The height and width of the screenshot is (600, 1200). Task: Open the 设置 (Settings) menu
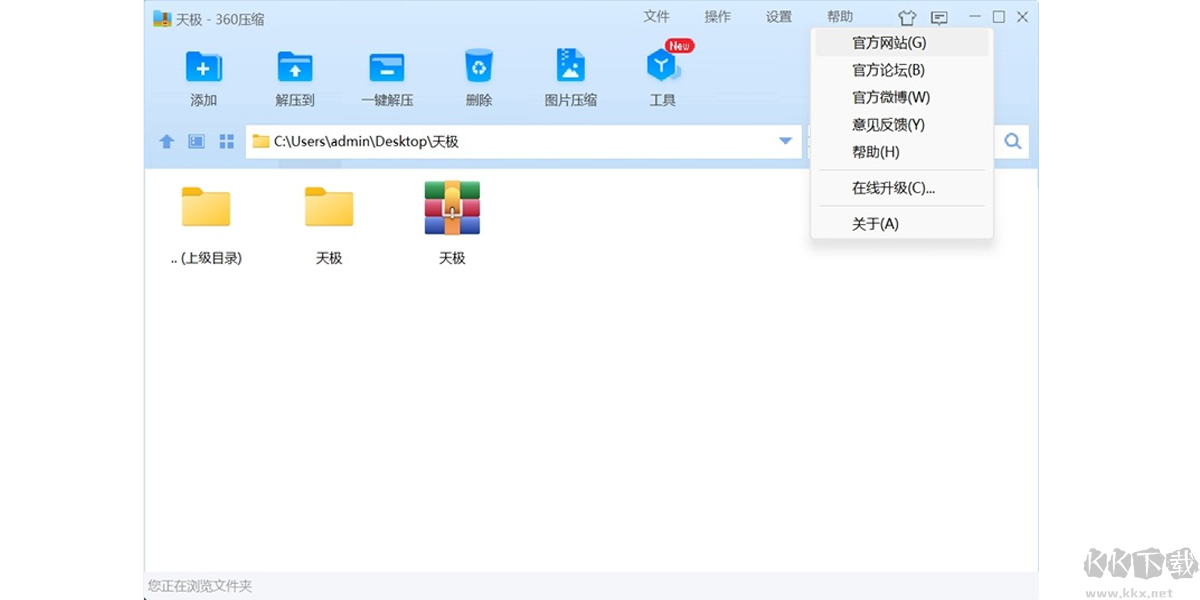[x=779, y=16]
